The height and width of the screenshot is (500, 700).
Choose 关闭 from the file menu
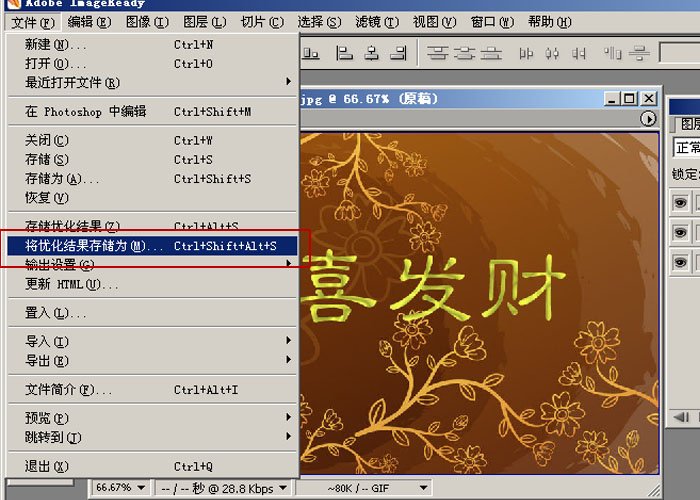pos(153,140)
